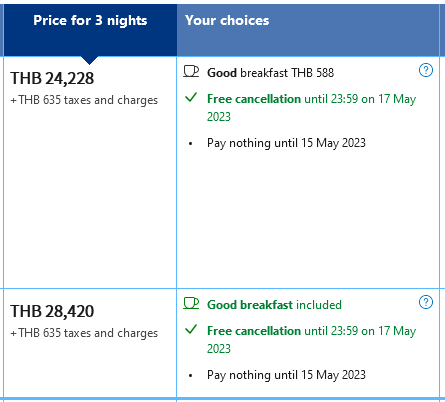445x402 pixels.
Task: Click the green coffee cup icon for included breakfast
Action: pos(191,303)
